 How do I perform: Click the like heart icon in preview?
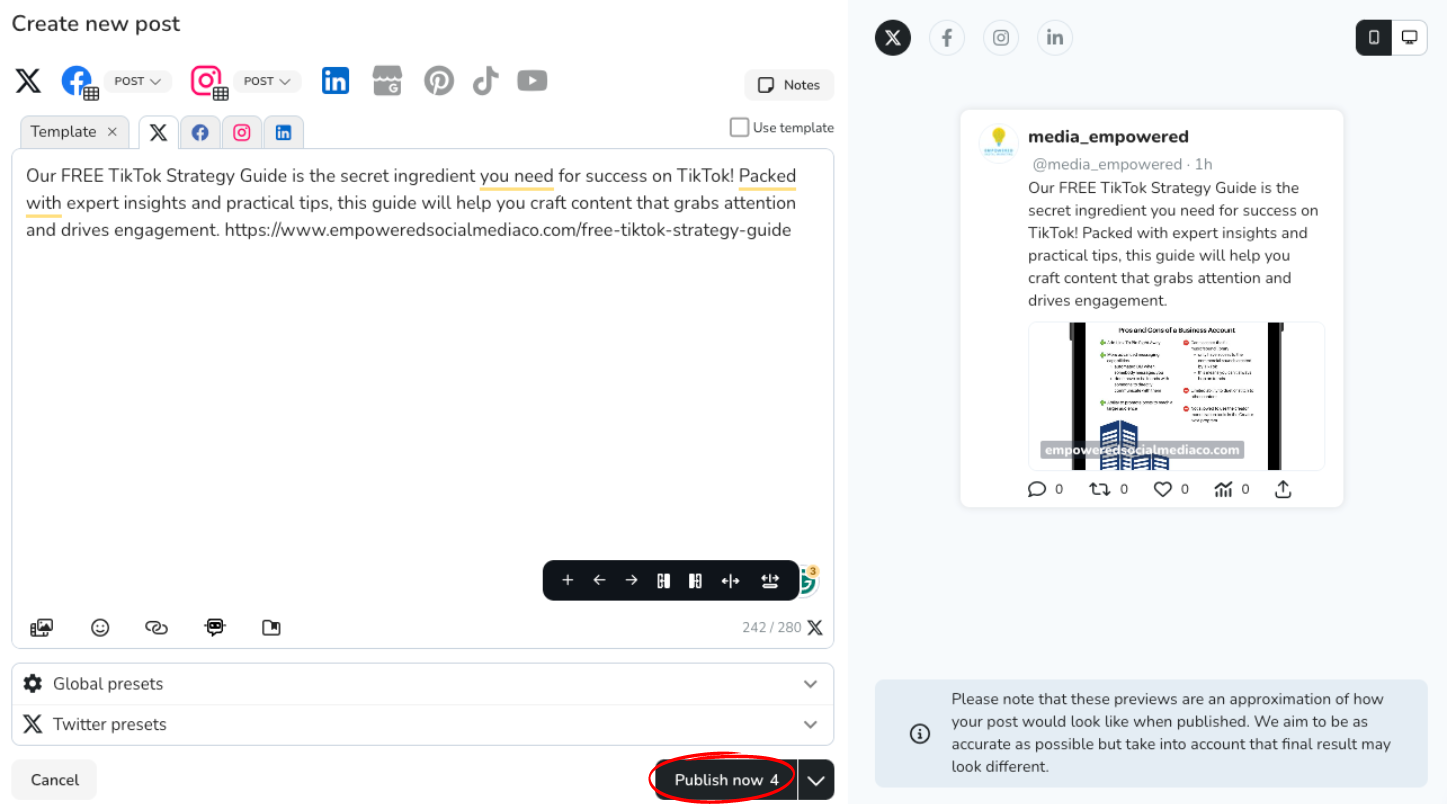click(x=1162, y=489)
